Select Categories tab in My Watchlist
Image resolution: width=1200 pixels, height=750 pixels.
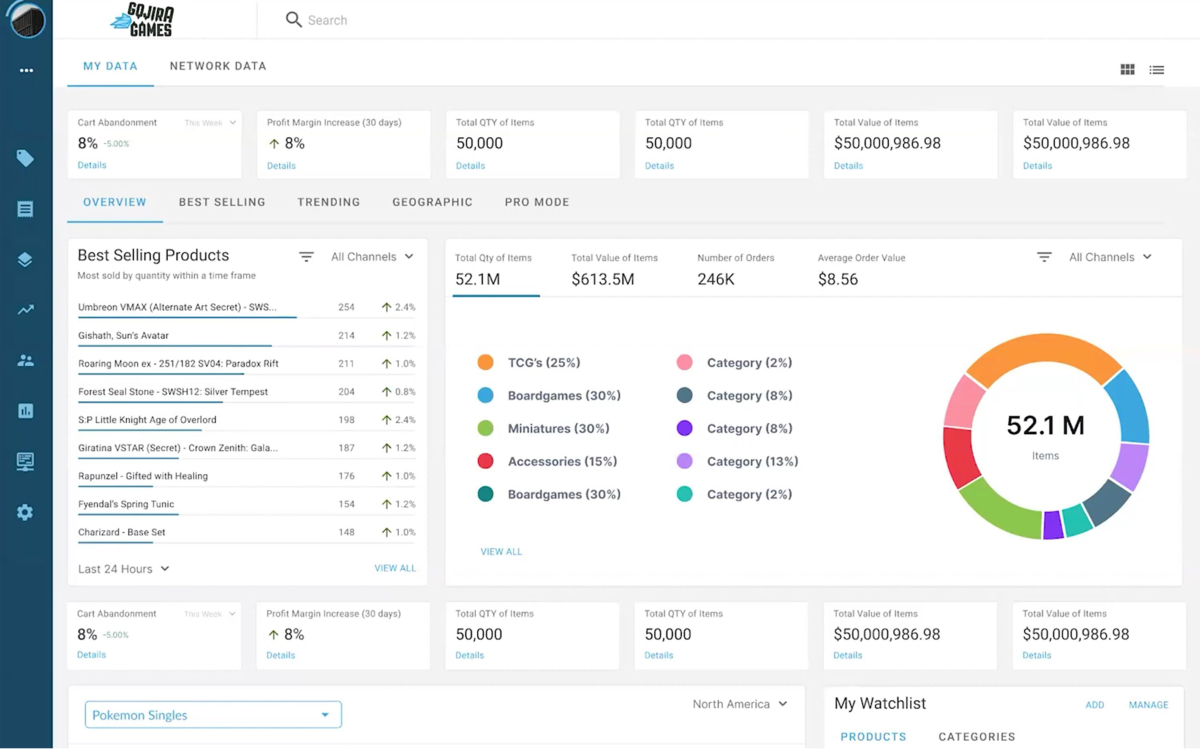point(977,736)
